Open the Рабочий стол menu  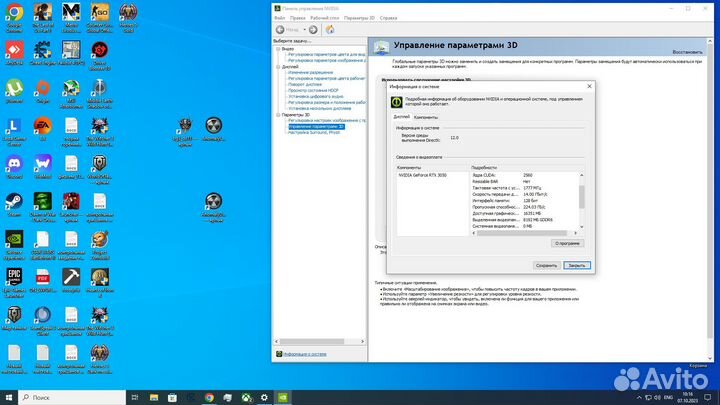click(325, 18)
